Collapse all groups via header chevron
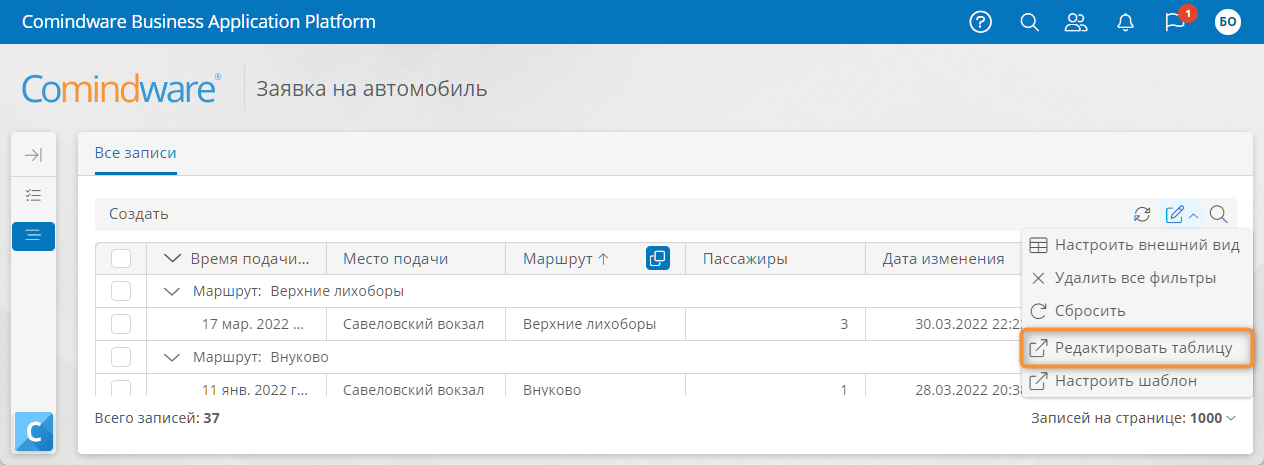Image resolution: width=1264 pixels, height=465 pixels. pyautogui.click(x=170, y=259)
